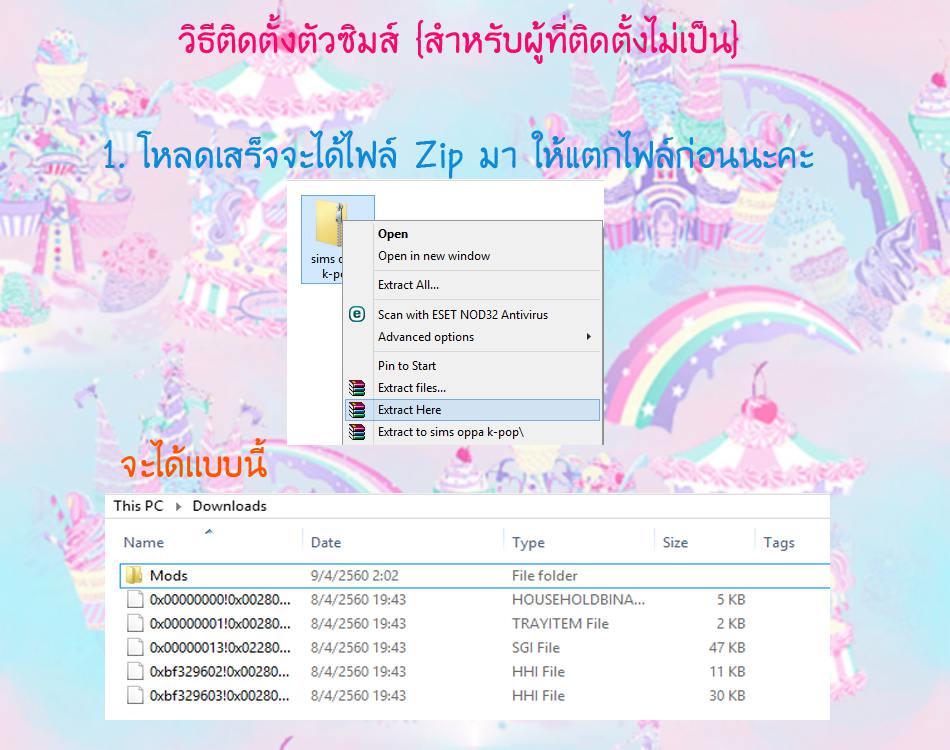Click file icon of 0x00000013!0x02280 row

[135, 648]
